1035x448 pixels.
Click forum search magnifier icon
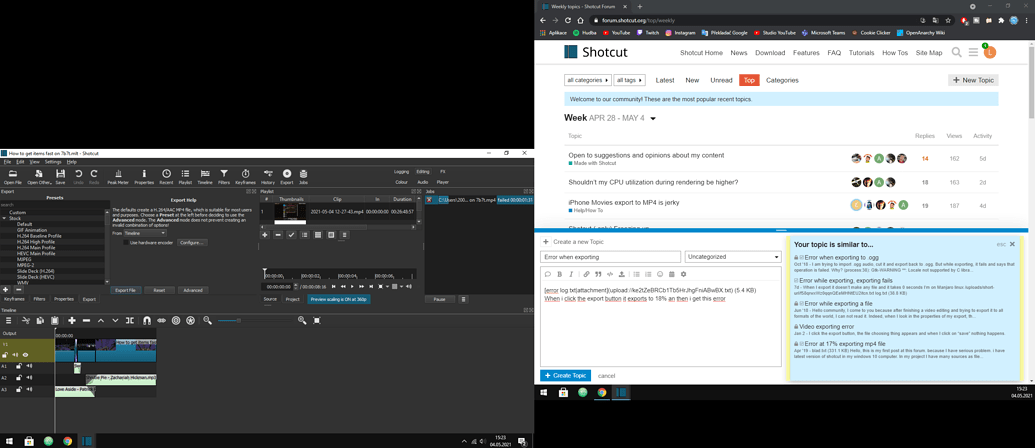tap(956, 52)
